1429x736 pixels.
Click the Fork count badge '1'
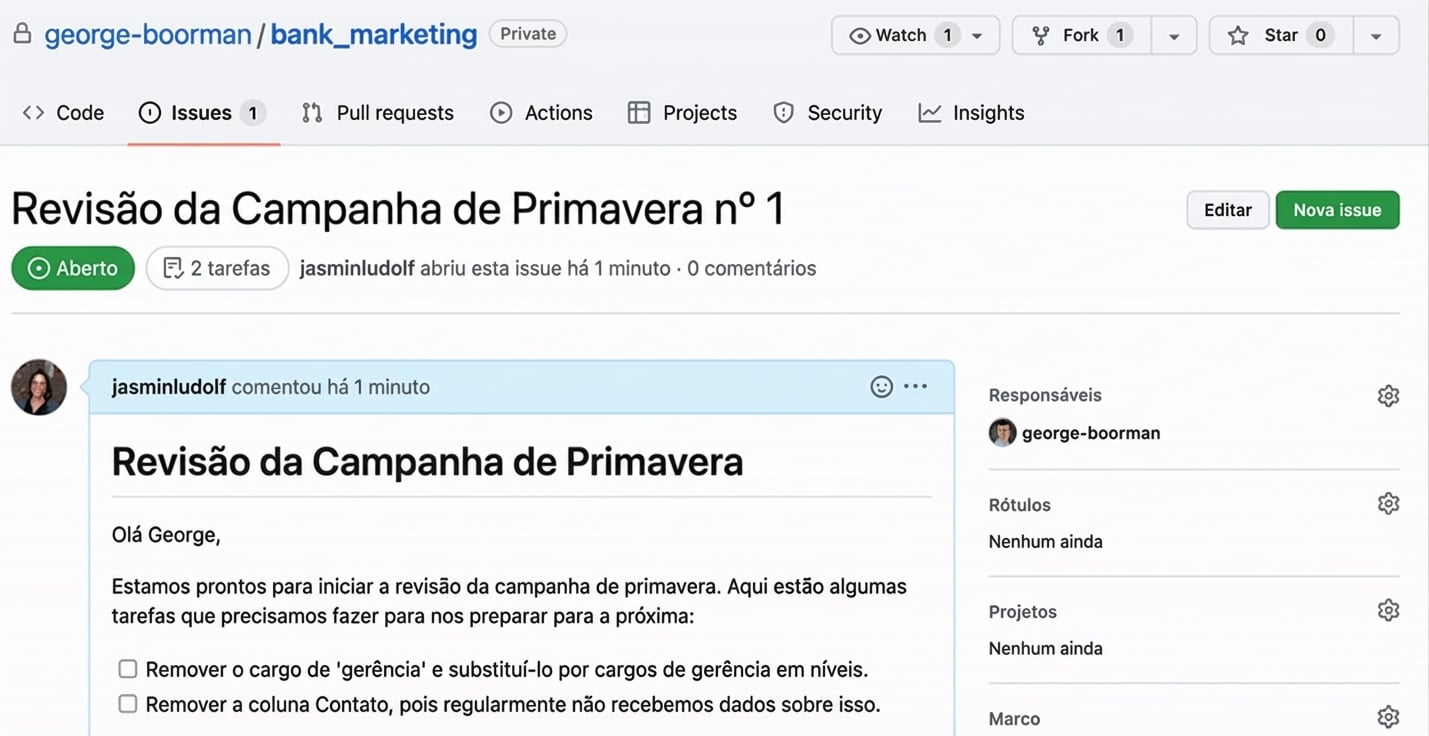point(1120,35)
